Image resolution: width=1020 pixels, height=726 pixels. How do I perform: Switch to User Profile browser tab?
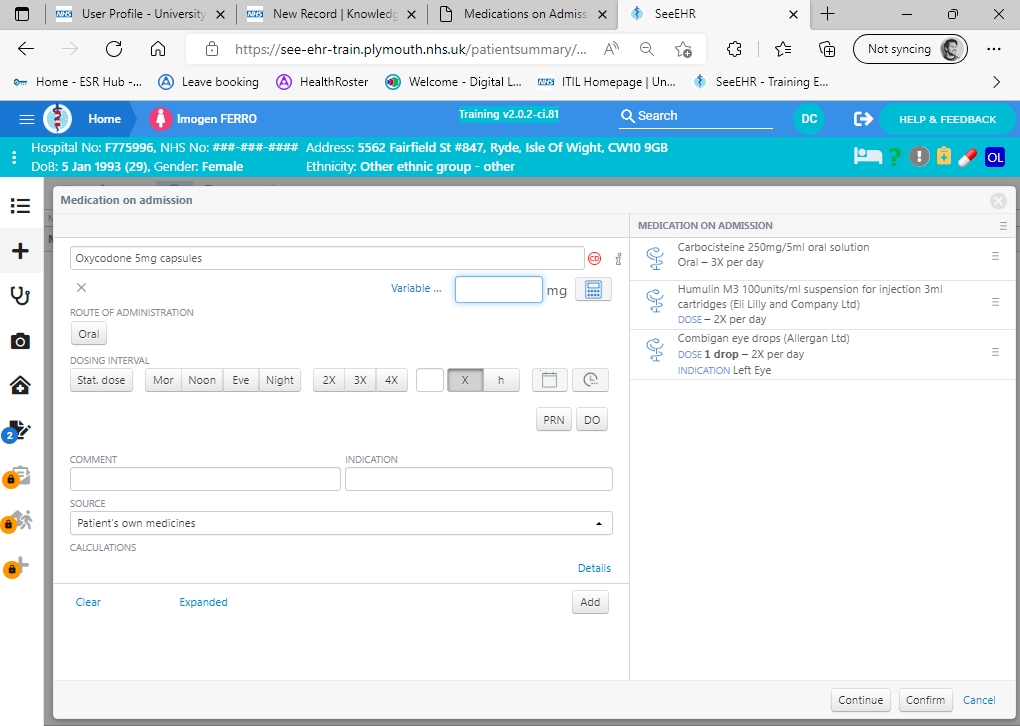point(141,14)
